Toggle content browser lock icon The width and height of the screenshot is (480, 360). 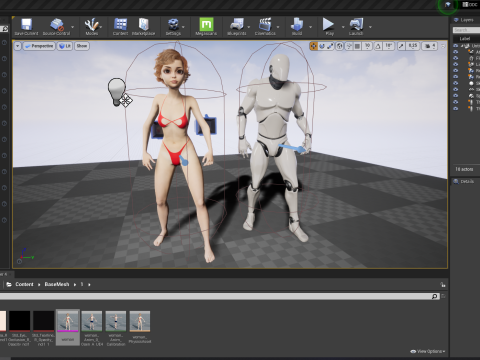pyautogui.click(x=443, y=284)
